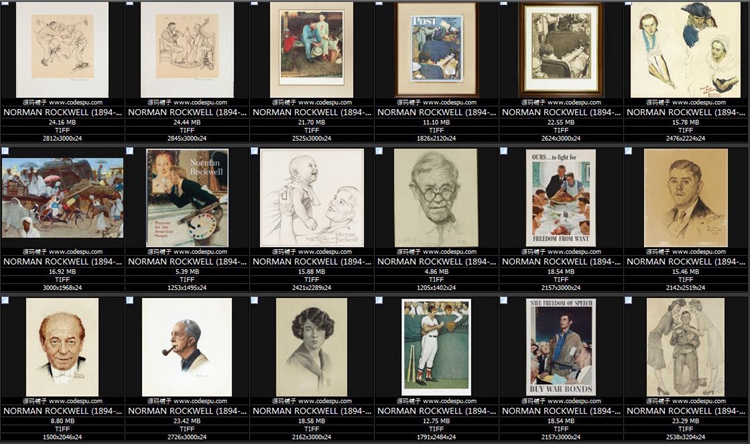Check the box for the soldier sketch

click(x=629, y=300)
